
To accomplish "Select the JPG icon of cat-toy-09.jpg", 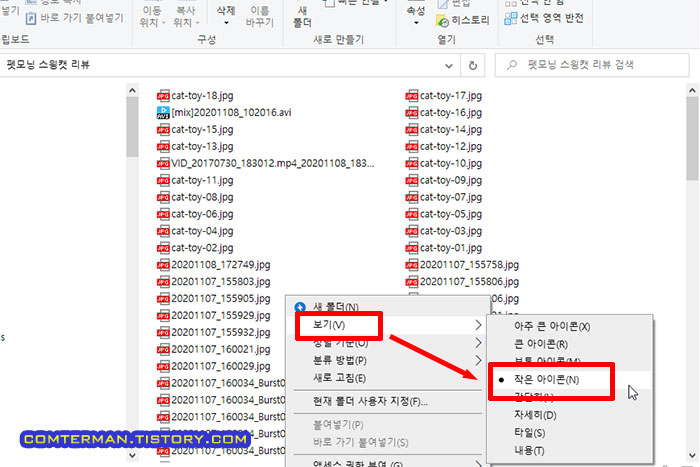I will (412, 180).
